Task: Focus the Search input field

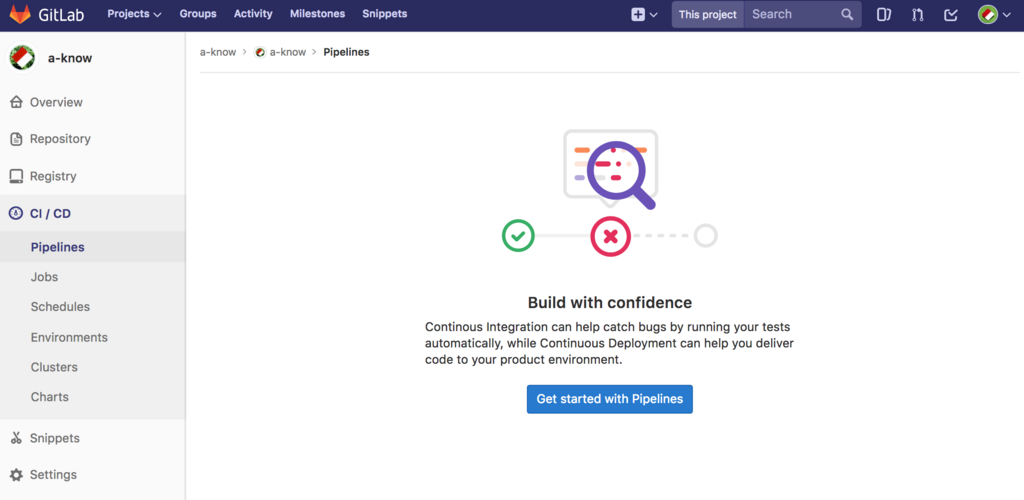Action: 792,14
